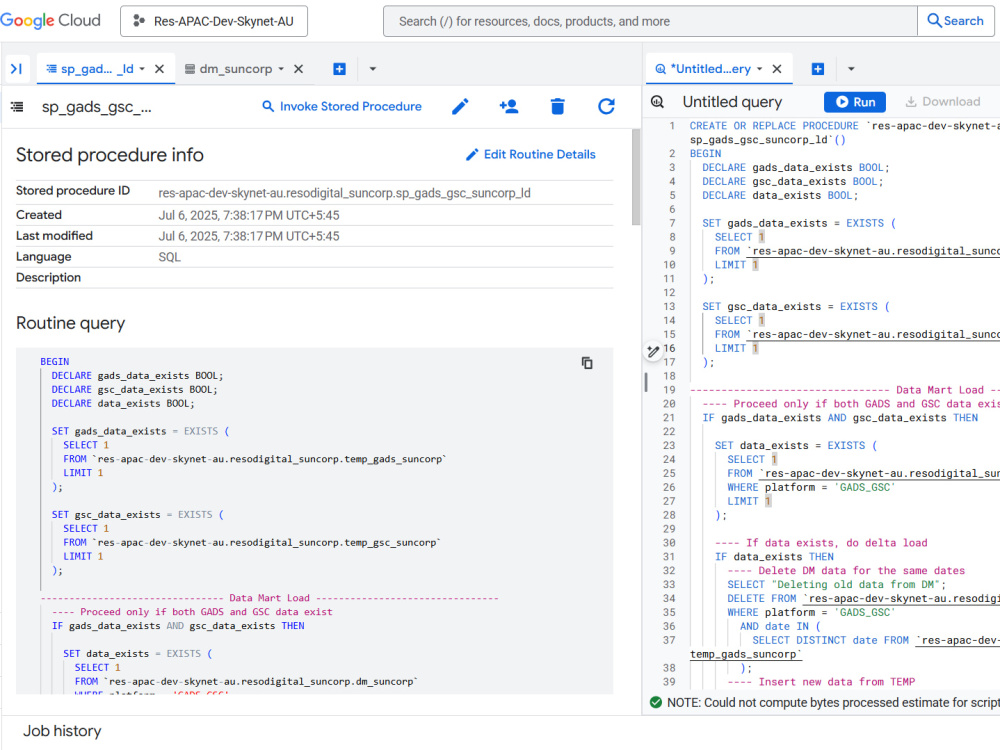Click the refresh icon

click(607, 107)
